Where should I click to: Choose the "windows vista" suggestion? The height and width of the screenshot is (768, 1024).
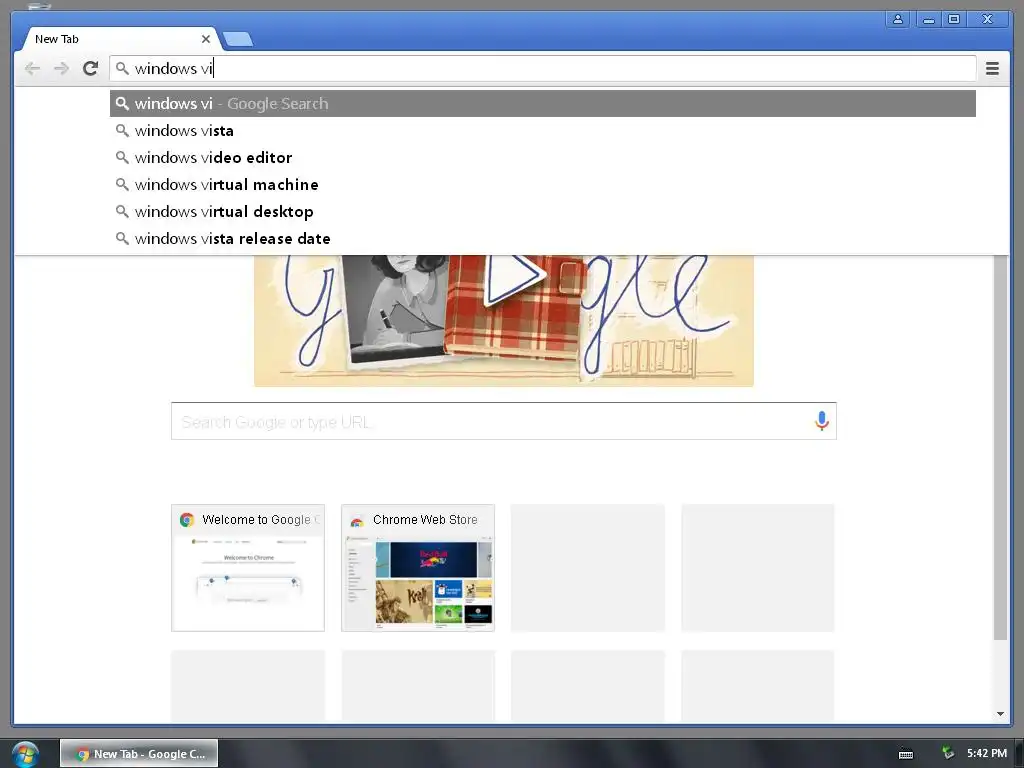(x=543, y=131)
